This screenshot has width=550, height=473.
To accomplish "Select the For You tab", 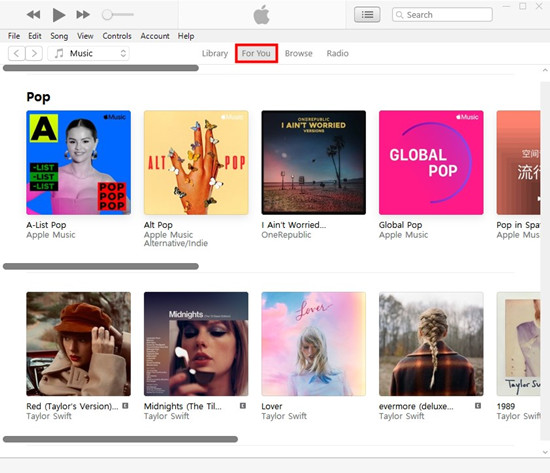I will pyautogui.click(x=256, y=53).
